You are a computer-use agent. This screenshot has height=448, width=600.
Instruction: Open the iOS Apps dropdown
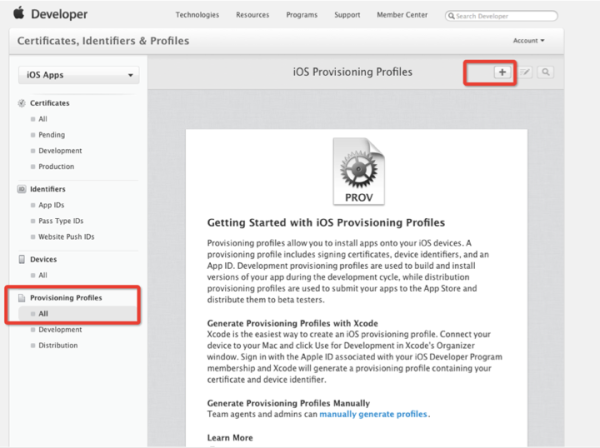(79, 75)
